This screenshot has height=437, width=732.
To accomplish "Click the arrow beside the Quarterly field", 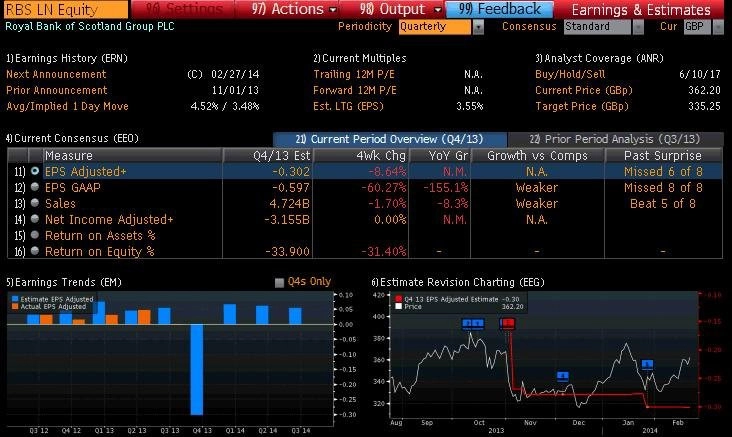I will (x=479, y=28).
